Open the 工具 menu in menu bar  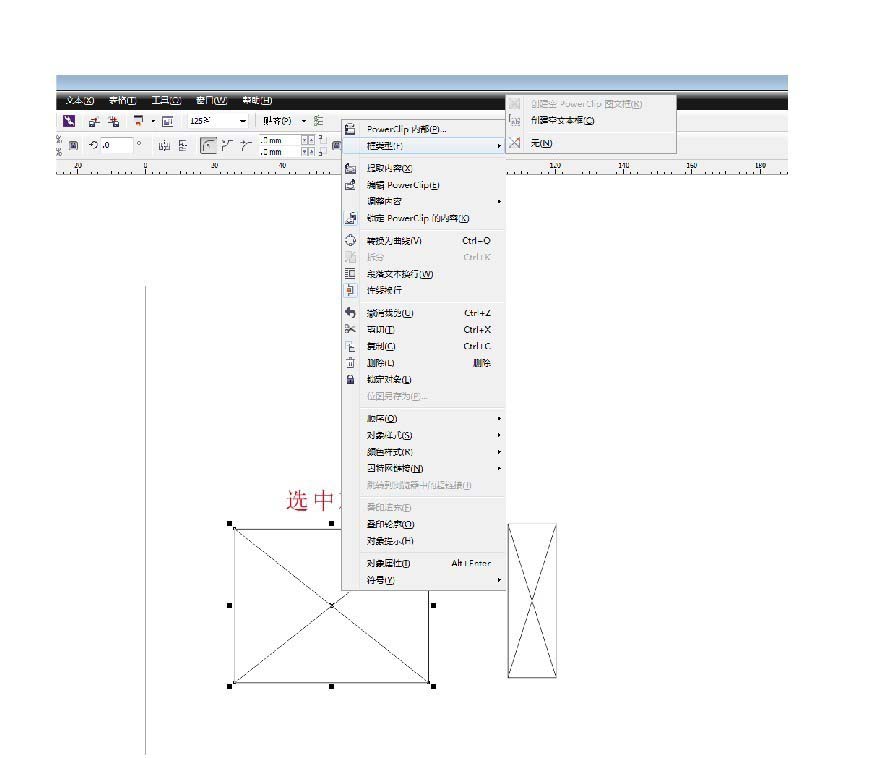point(166,100)
